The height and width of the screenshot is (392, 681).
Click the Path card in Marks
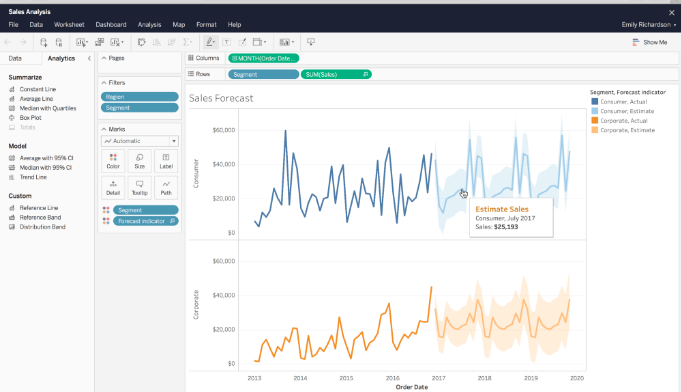pyautogui.click(x=166, y=188)
